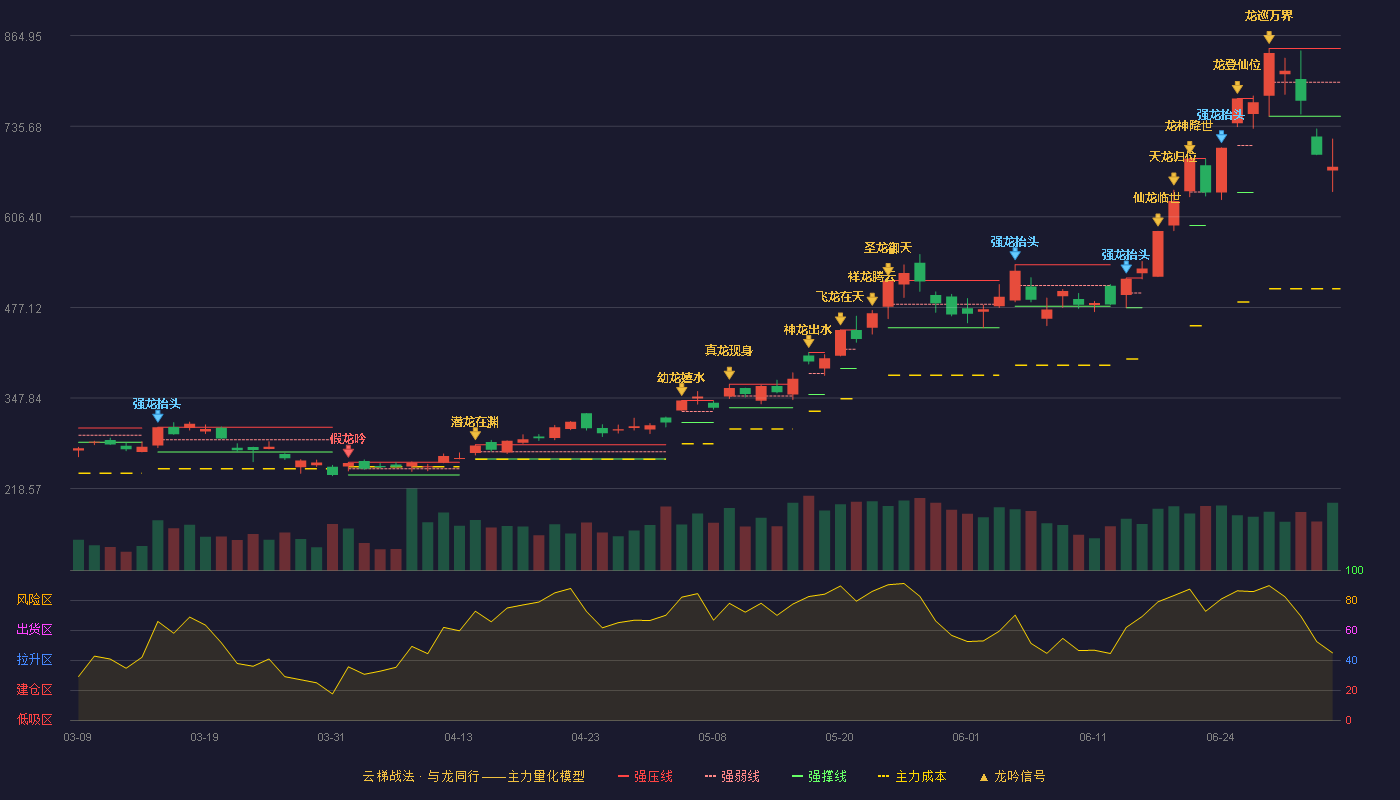The height and width of the screenshot is (800, 1400).
Task: Click the 风险区 zone label
Action: (x=34, y=600)
